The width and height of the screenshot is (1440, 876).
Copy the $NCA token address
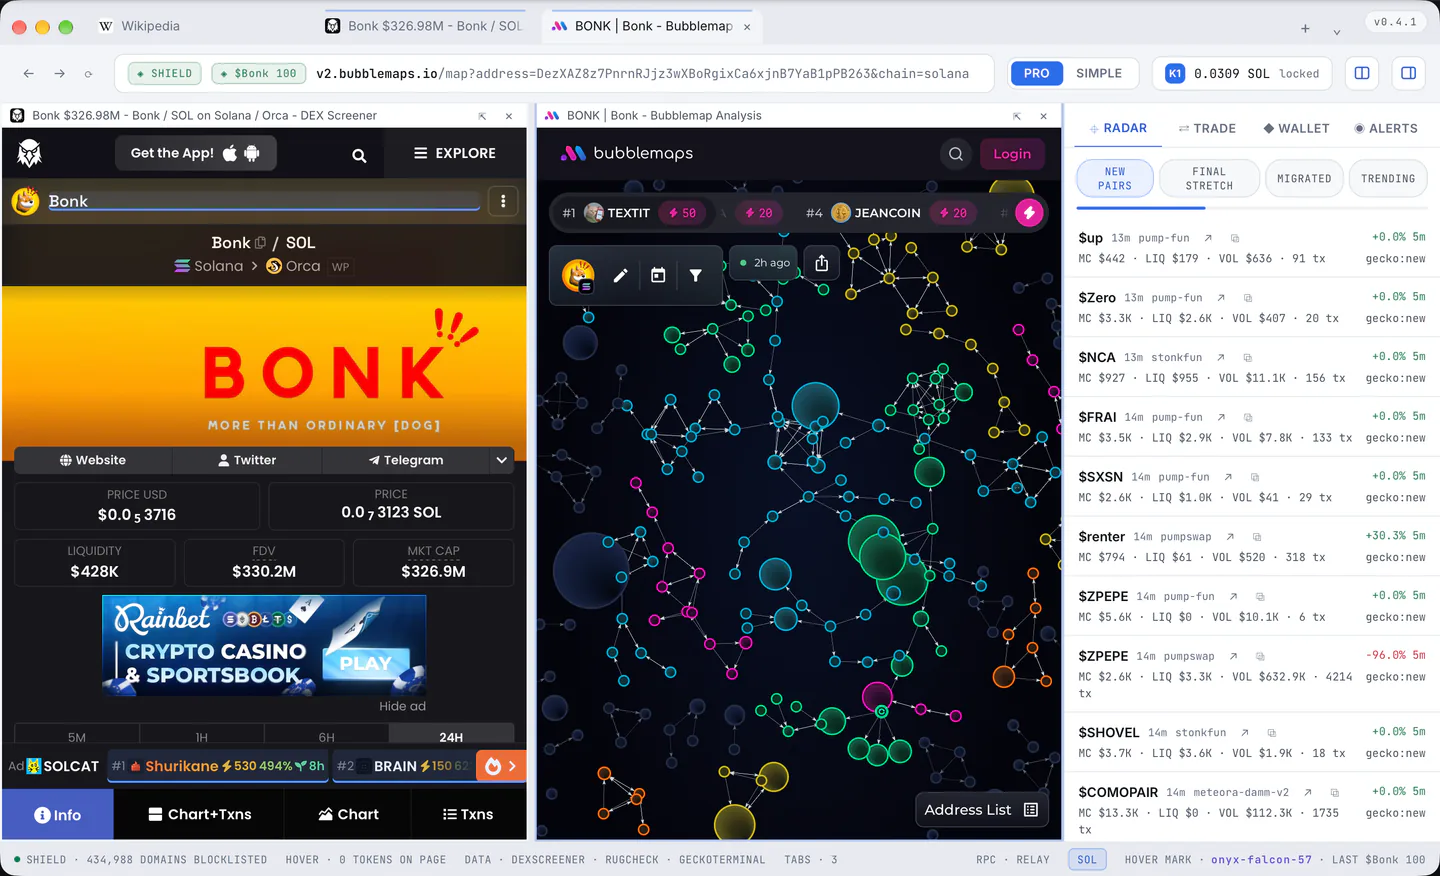click(1248, 357)
